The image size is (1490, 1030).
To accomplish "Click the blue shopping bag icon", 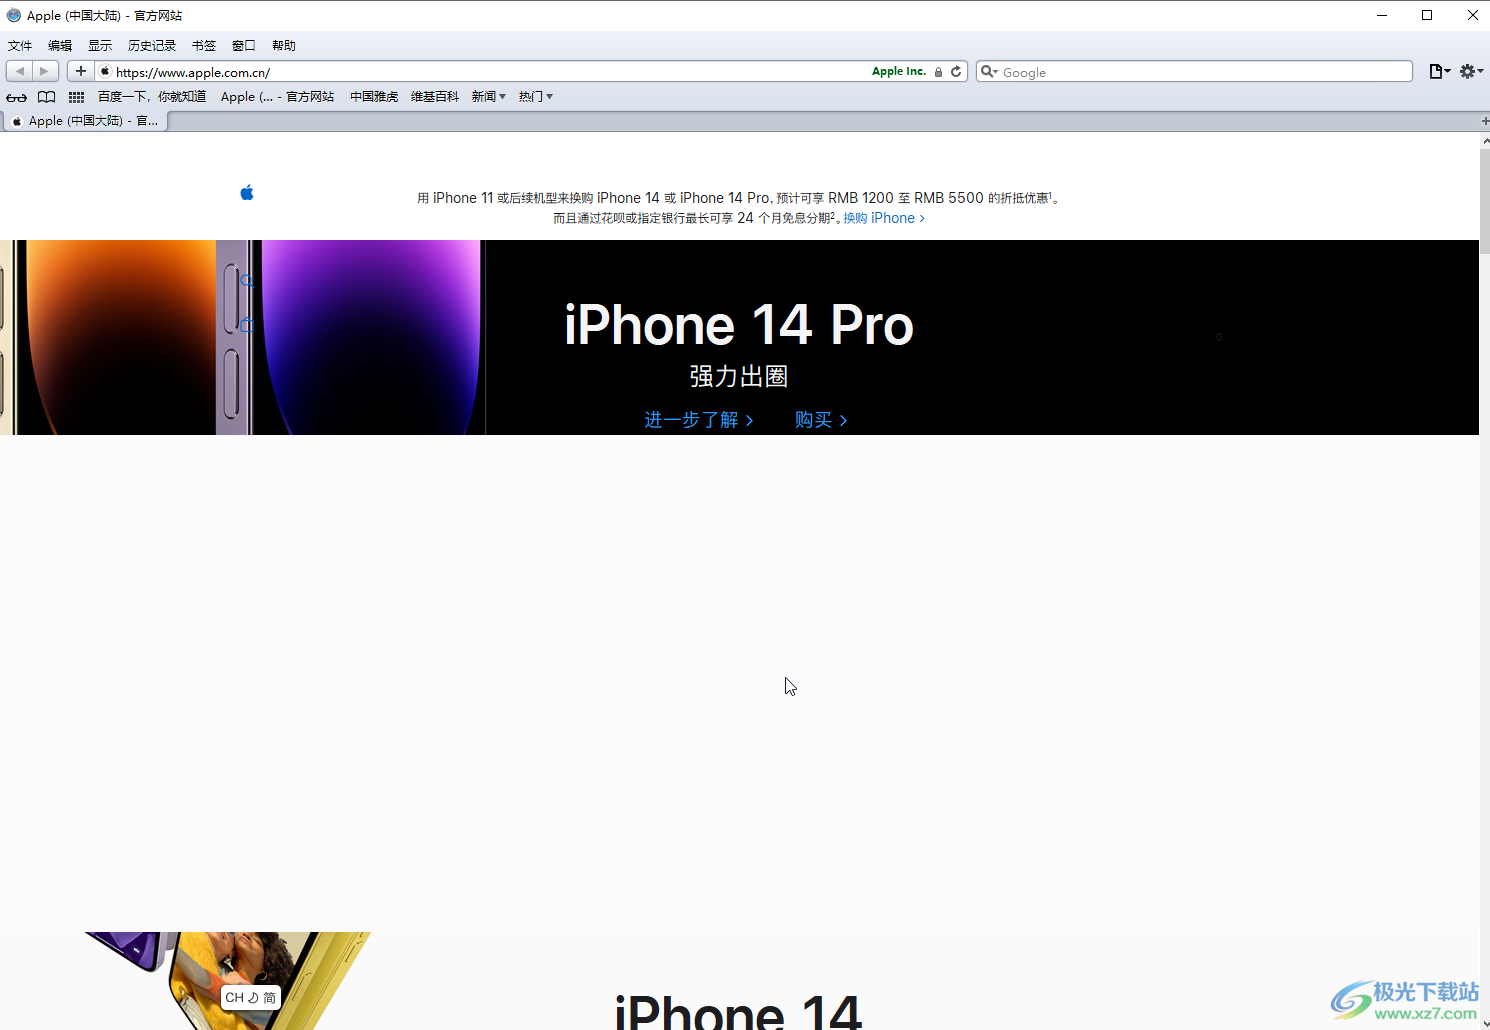I will pos(247,325).
